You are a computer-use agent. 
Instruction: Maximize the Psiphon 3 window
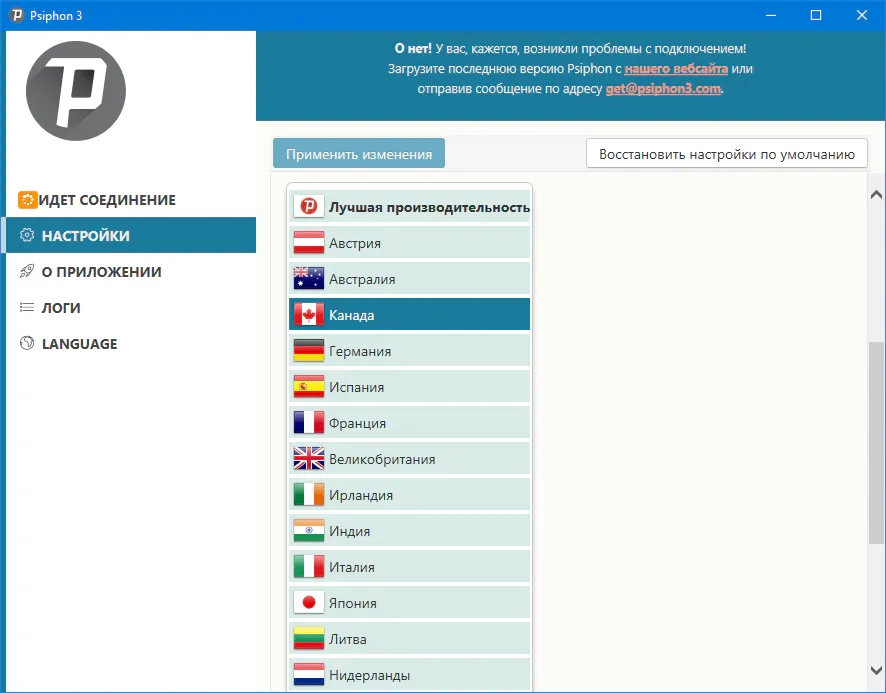coord(816,15)
